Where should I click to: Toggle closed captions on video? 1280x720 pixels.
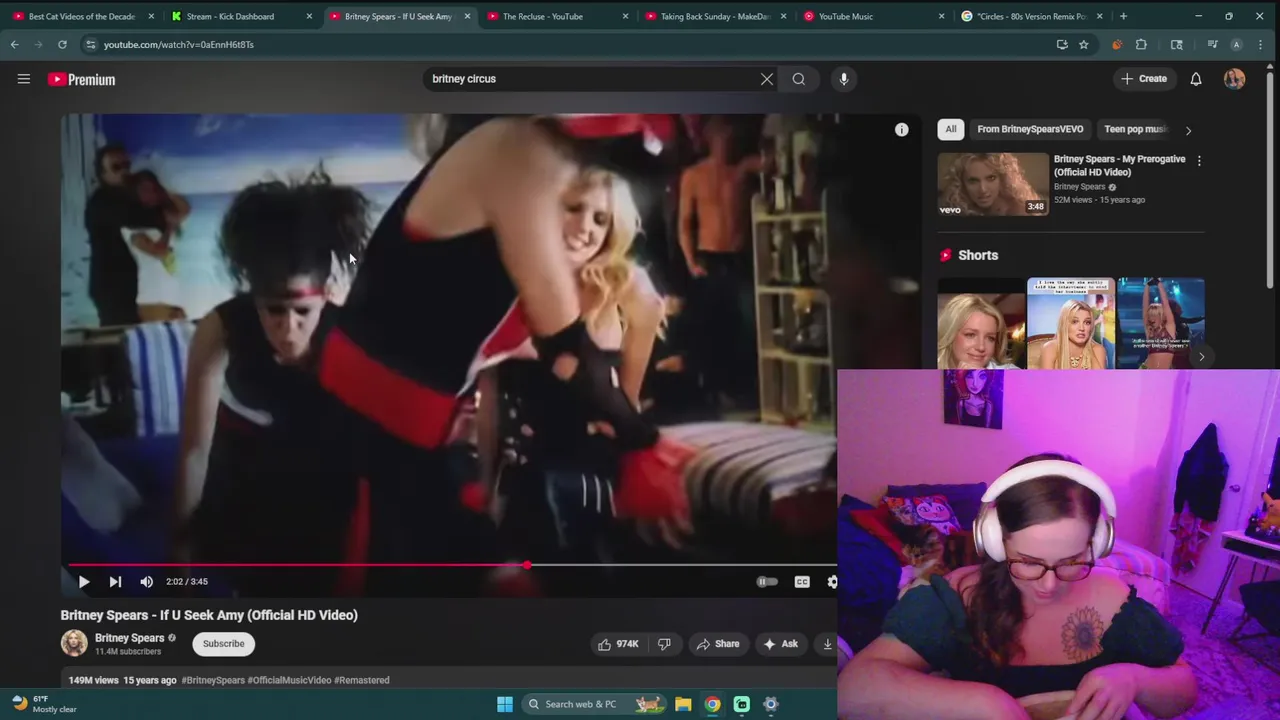802,581
